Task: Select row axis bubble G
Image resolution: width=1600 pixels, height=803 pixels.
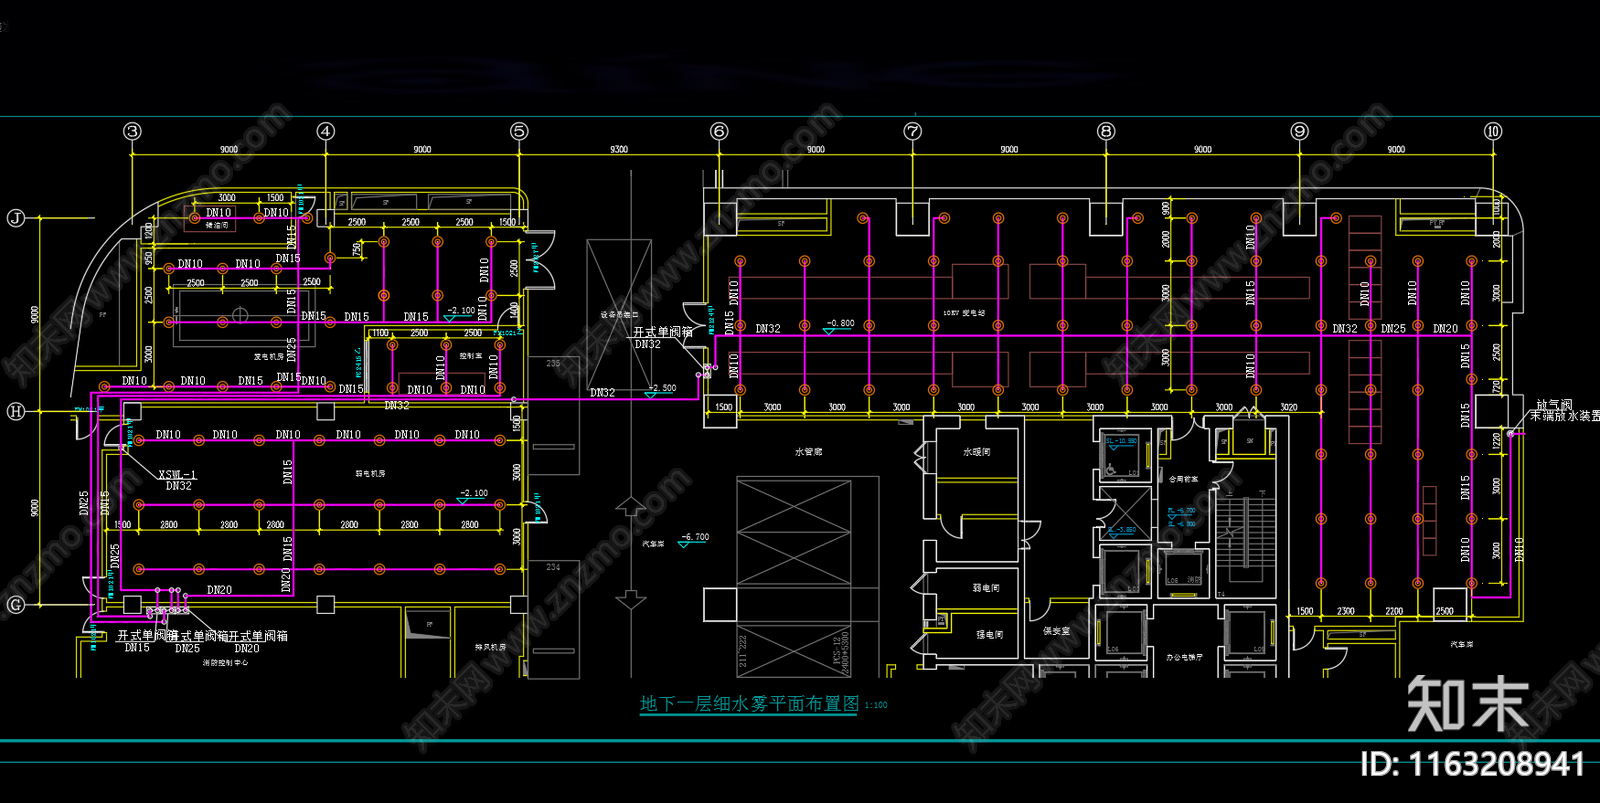Action: tap(16, 604)
